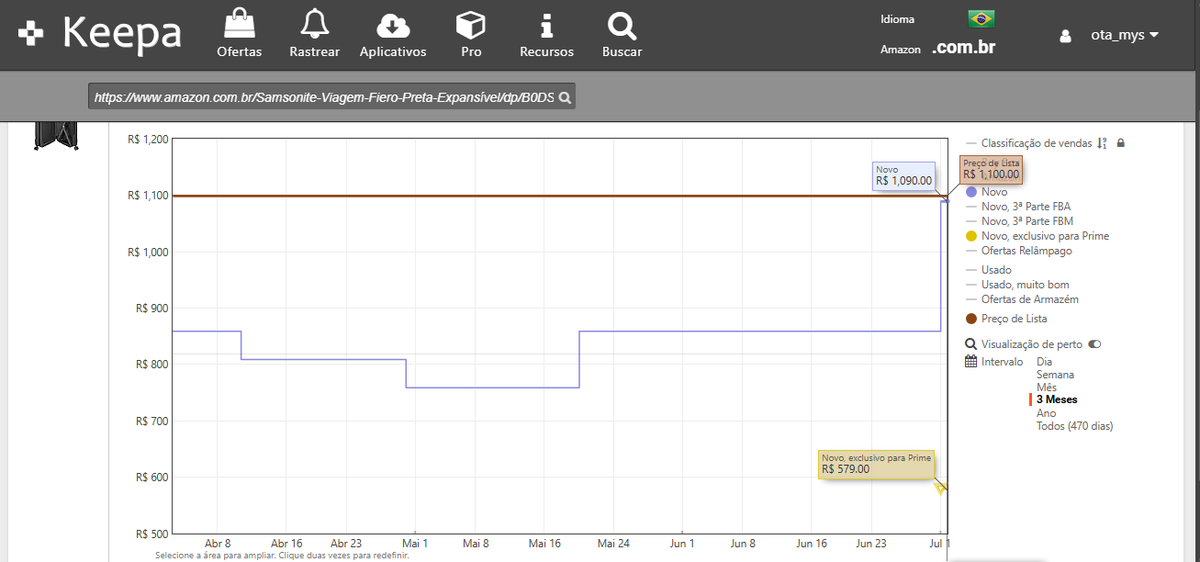
Task: Open the Amazon .com.br domain selector
Action: (963, 48)
